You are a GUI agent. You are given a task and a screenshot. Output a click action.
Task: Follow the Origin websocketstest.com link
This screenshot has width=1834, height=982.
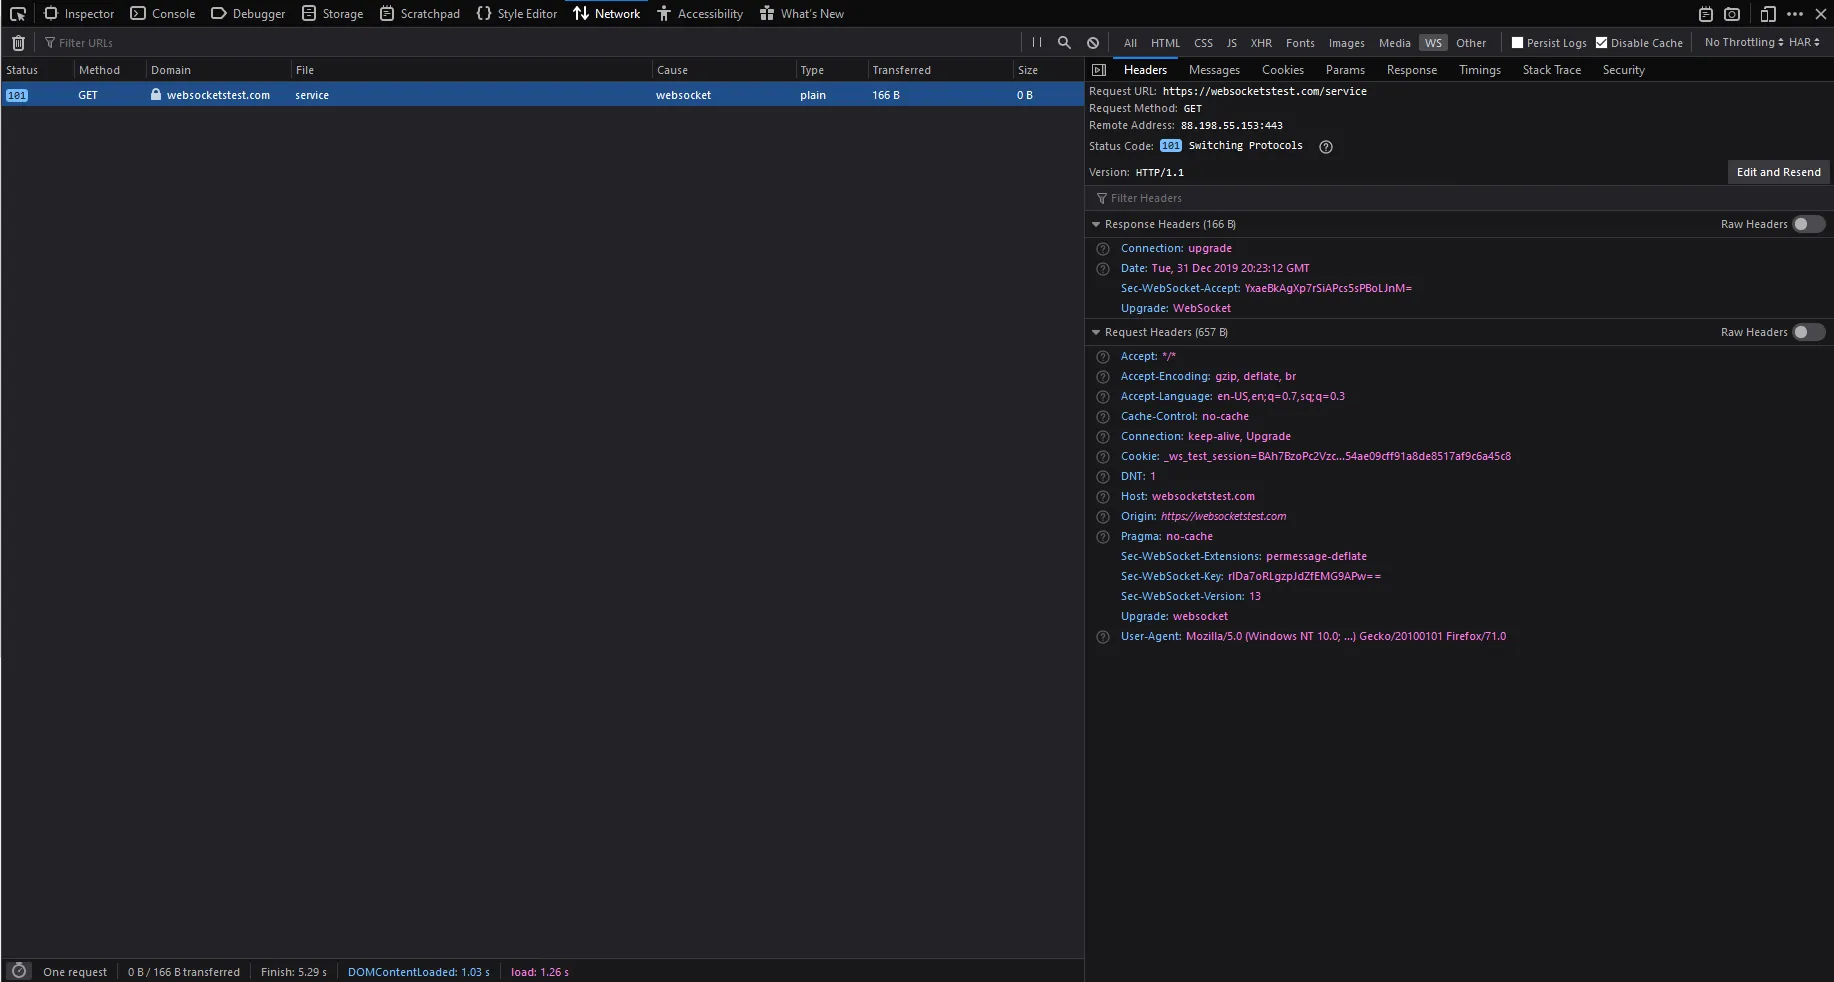pyautogui.click(x=1223, y=516)
